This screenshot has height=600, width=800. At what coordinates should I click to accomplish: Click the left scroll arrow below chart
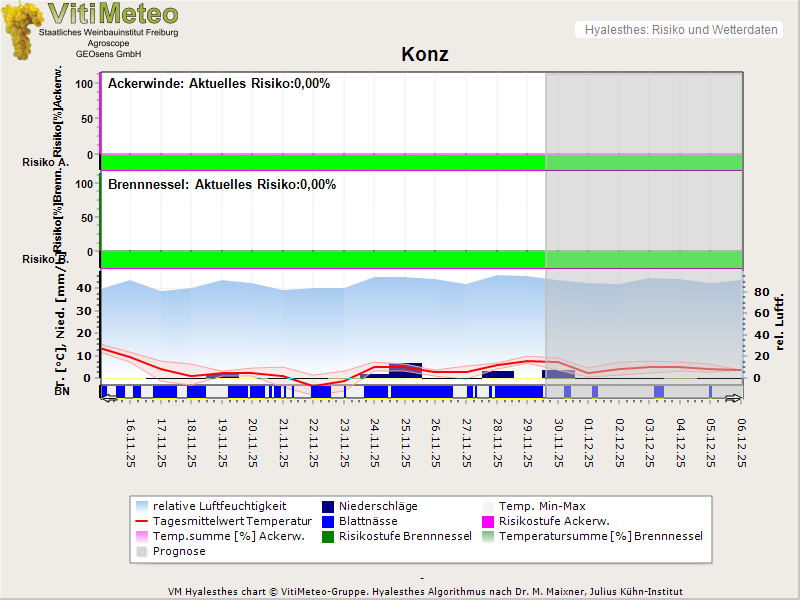pyautogui.click(x=109, y=400)
